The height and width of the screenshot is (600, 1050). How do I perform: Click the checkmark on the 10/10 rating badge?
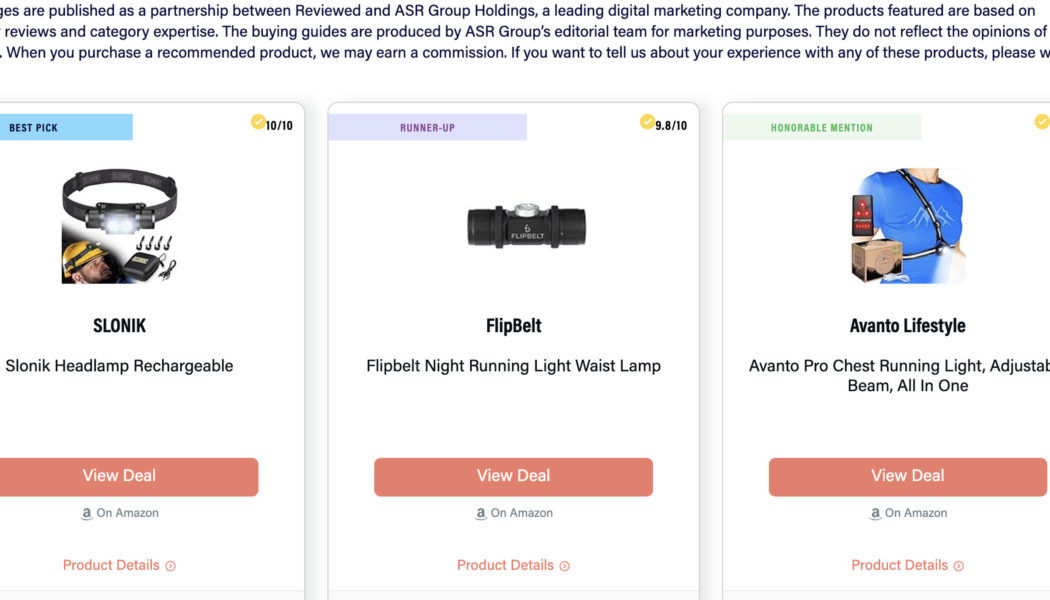(258, 121)
